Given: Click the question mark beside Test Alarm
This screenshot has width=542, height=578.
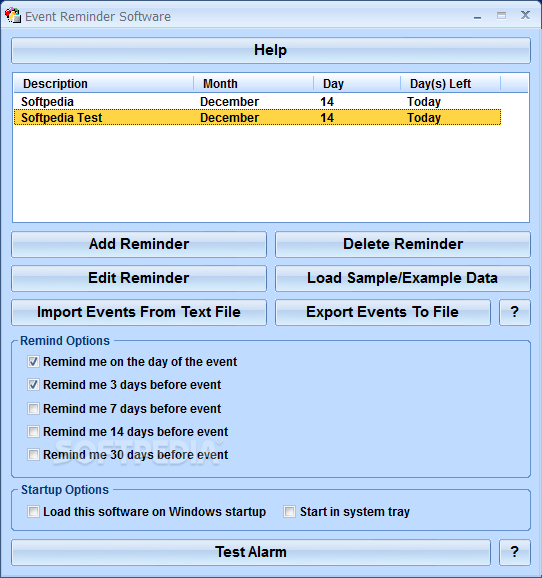Looking at the screenshot, I should click(515, 552).
